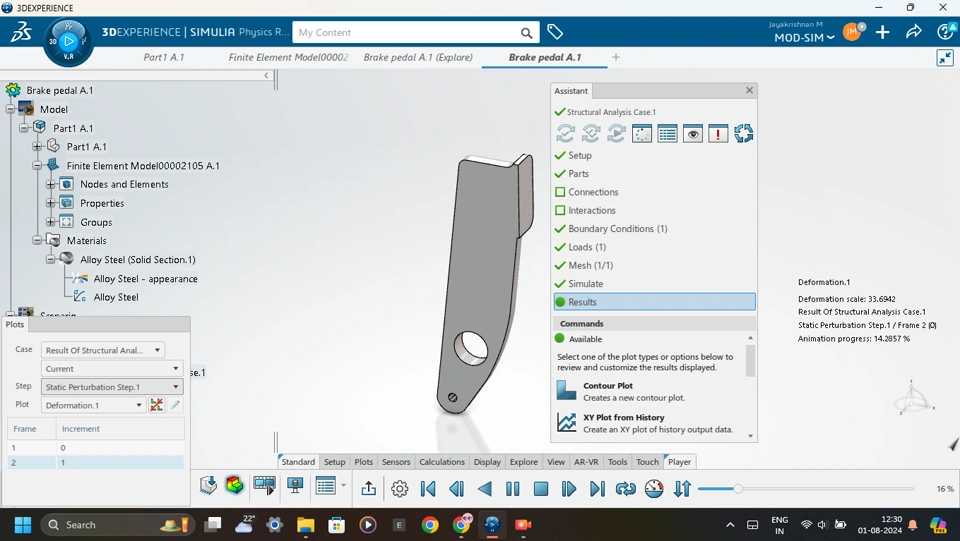Select the Results step in Assistant
Viewport: 960px width, 541px height.
[x=654, y=302]
